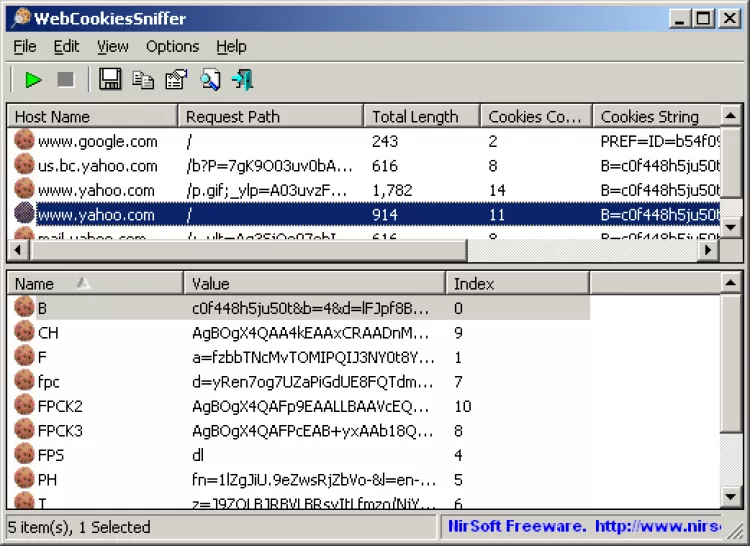
Task: Sort by Cookies Count column header
Action: click(x=536, y=117)
